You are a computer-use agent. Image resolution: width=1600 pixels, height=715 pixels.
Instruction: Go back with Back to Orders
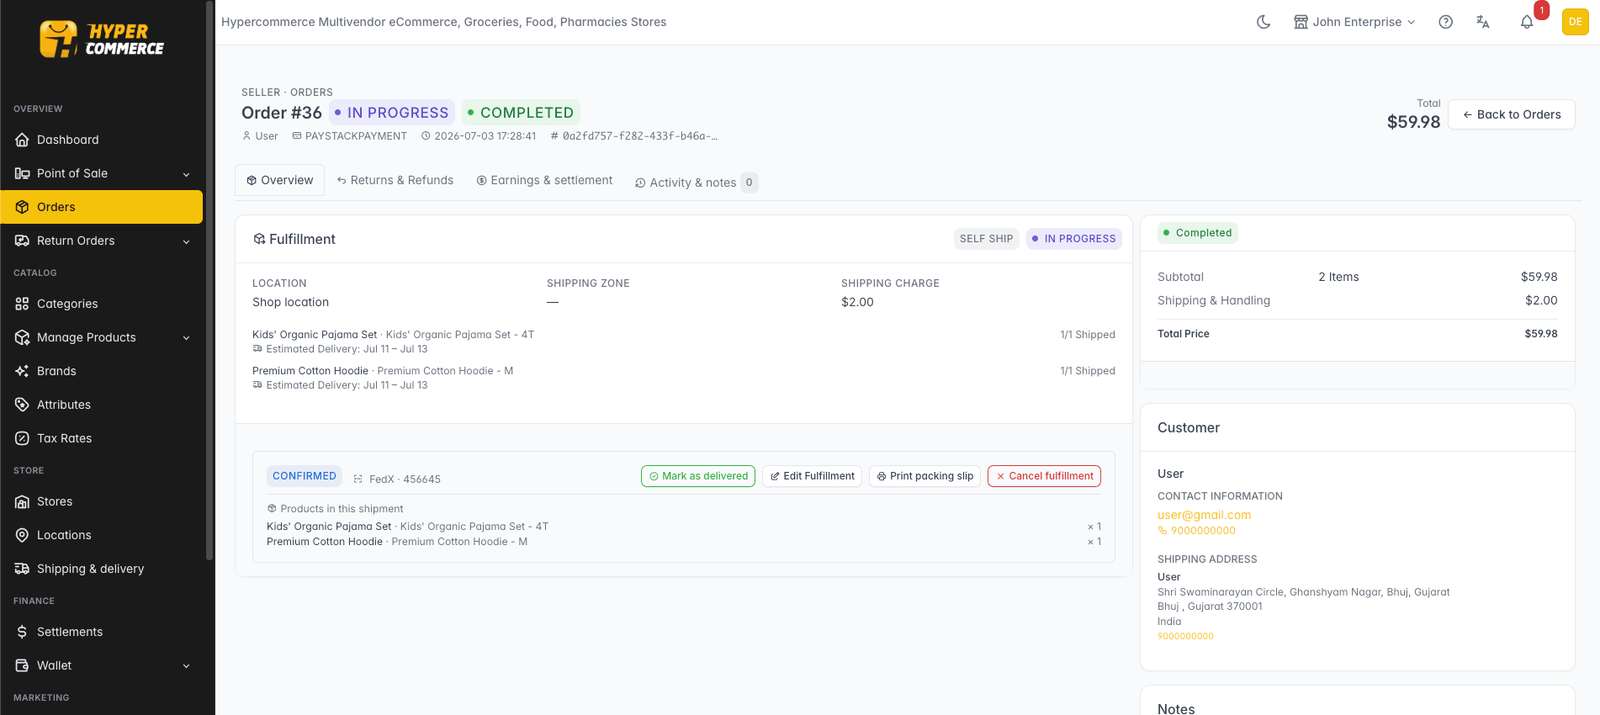1511,114
